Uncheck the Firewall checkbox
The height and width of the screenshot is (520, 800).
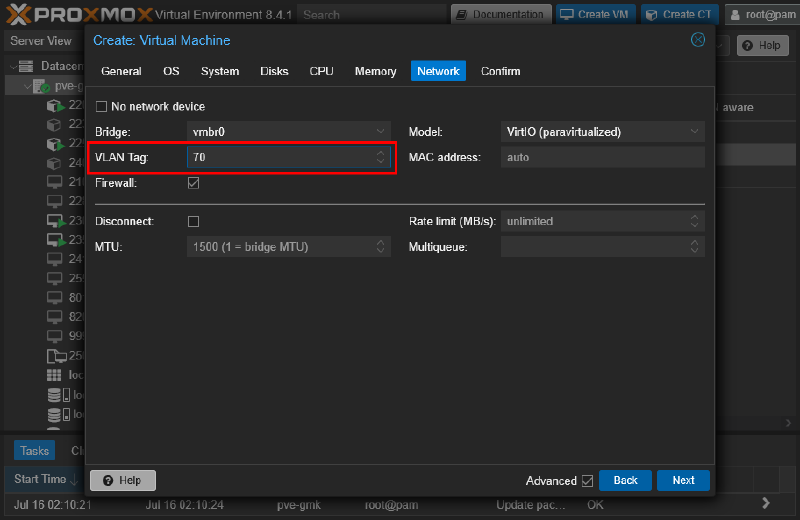[194, 183]
